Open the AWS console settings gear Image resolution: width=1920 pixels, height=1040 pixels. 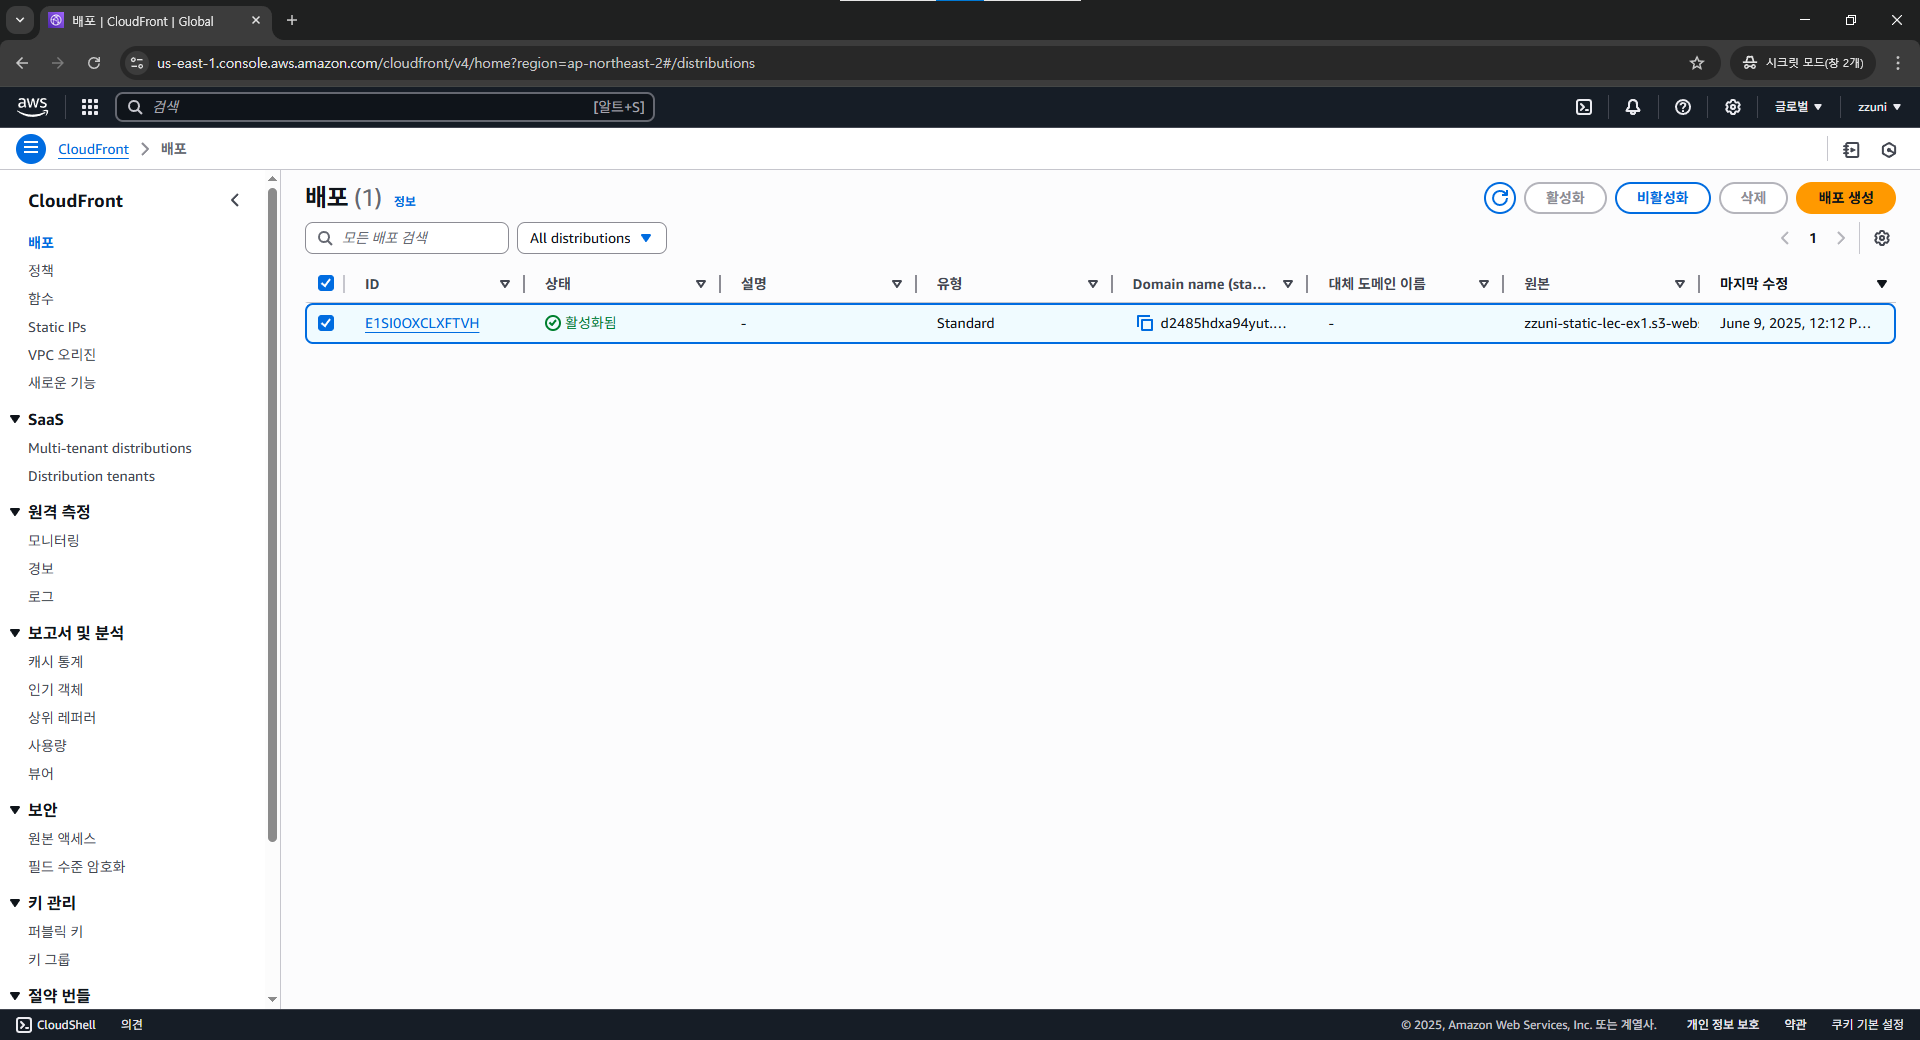tap(1733, 107)
